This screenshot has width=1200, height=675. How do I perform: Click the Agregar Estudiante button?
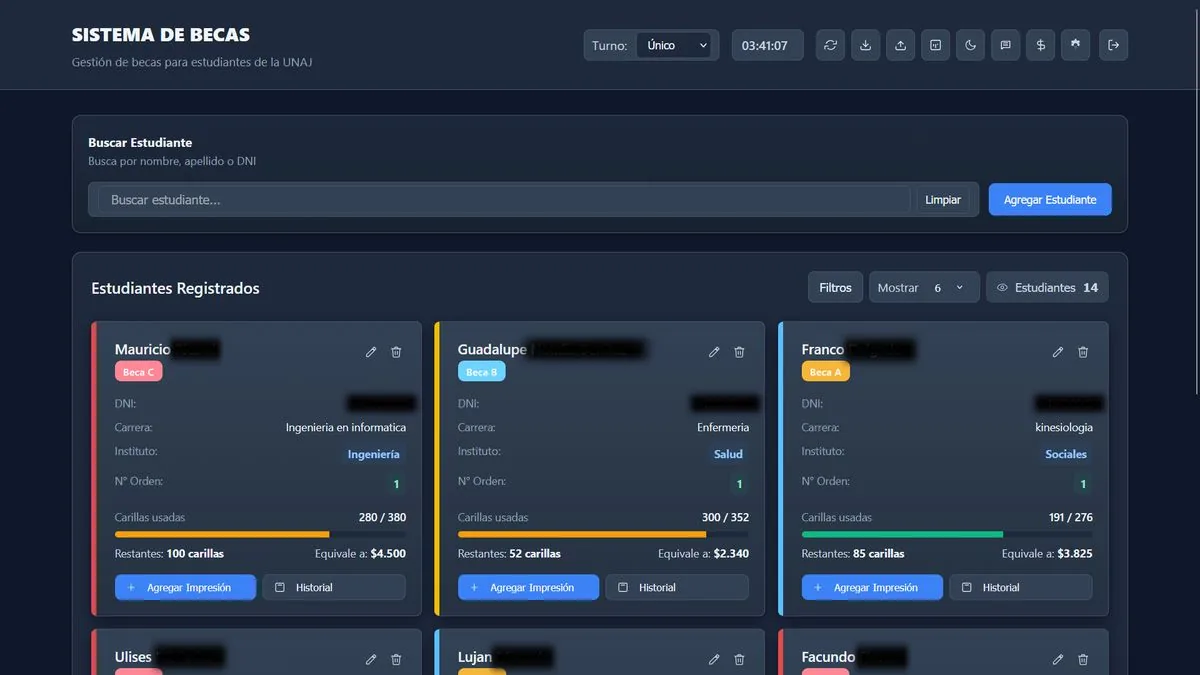(x=1050, y=200)
